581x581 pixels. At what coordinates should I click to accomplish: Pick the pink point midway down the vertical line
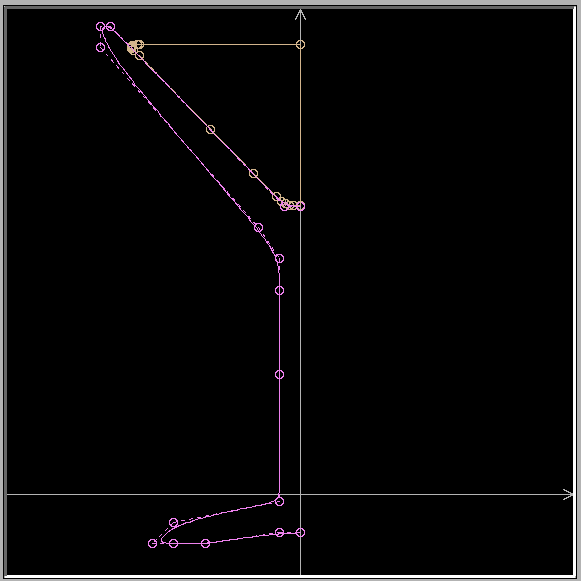tap(280, 375)
